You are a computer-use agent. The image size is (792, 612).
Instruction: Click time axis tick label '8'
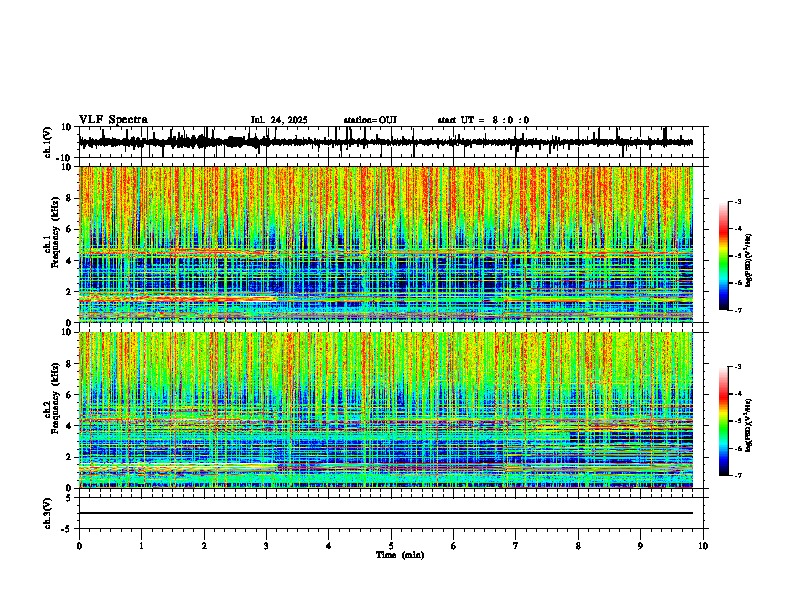click(x=578, y=546)
